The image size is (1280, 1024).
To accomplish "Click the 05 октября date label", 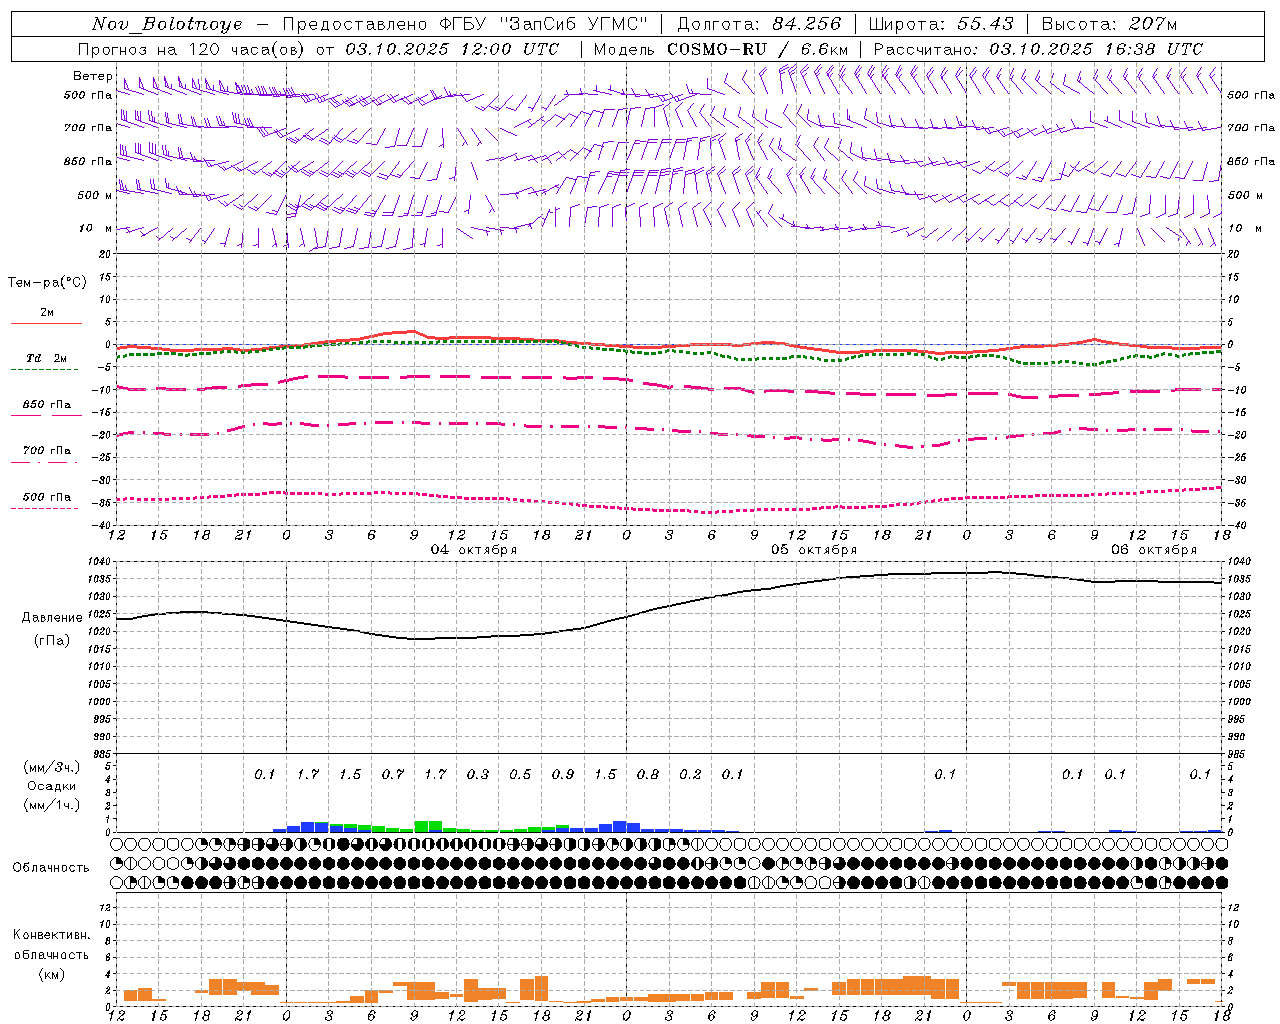I will pyautogui.click(x=814, y=550).
